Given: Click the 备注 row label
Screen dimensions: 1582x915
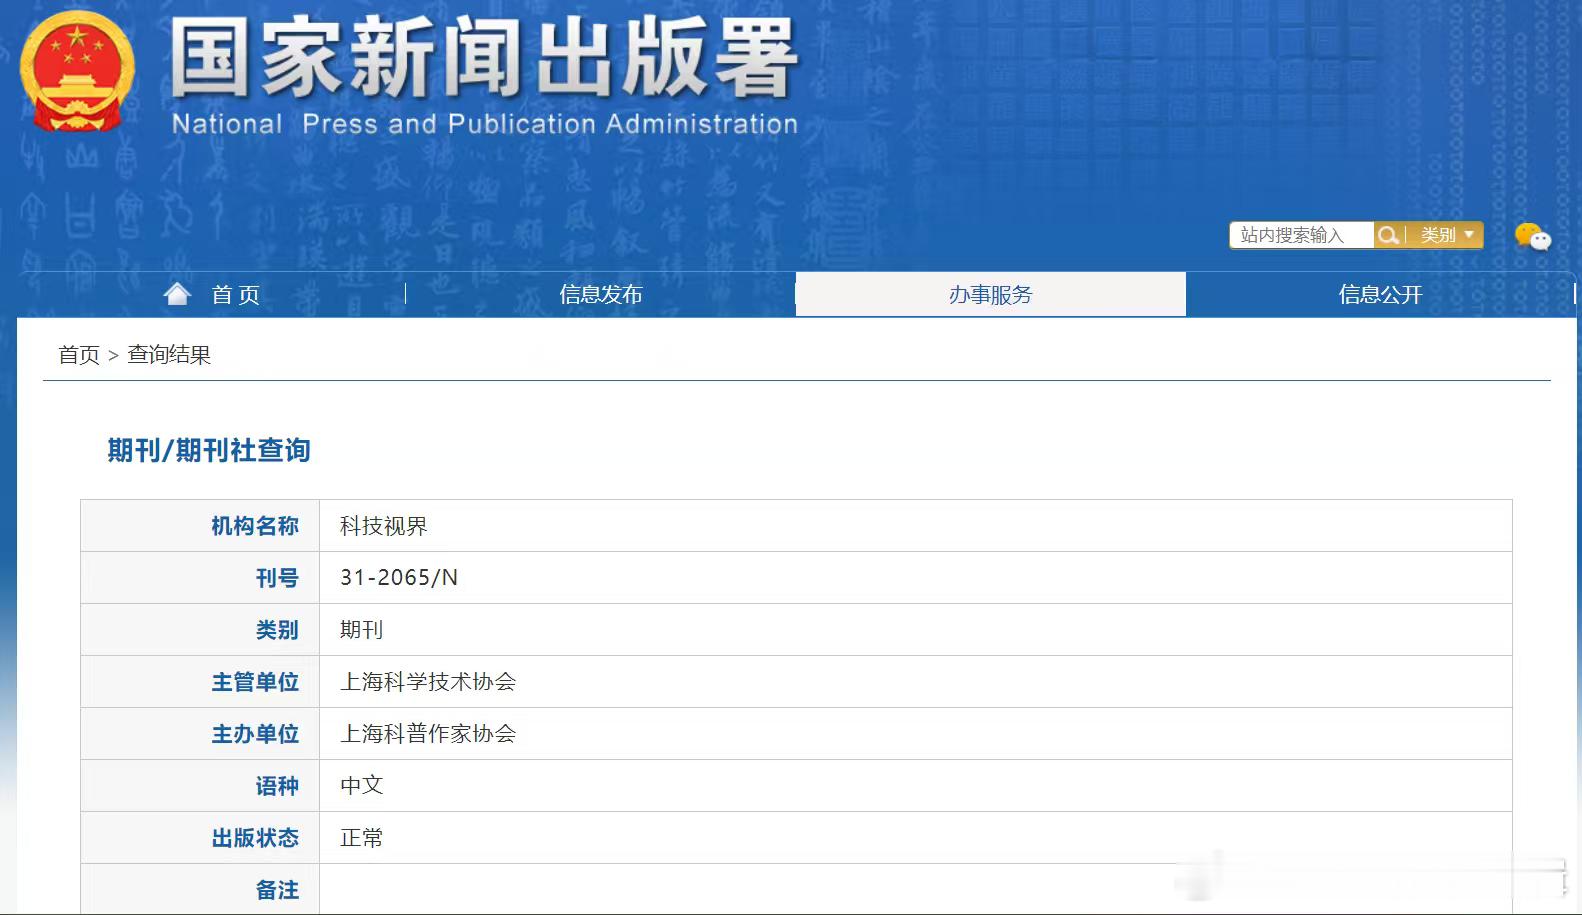Looking at the screenshot, I should click(x=277, y=890).
